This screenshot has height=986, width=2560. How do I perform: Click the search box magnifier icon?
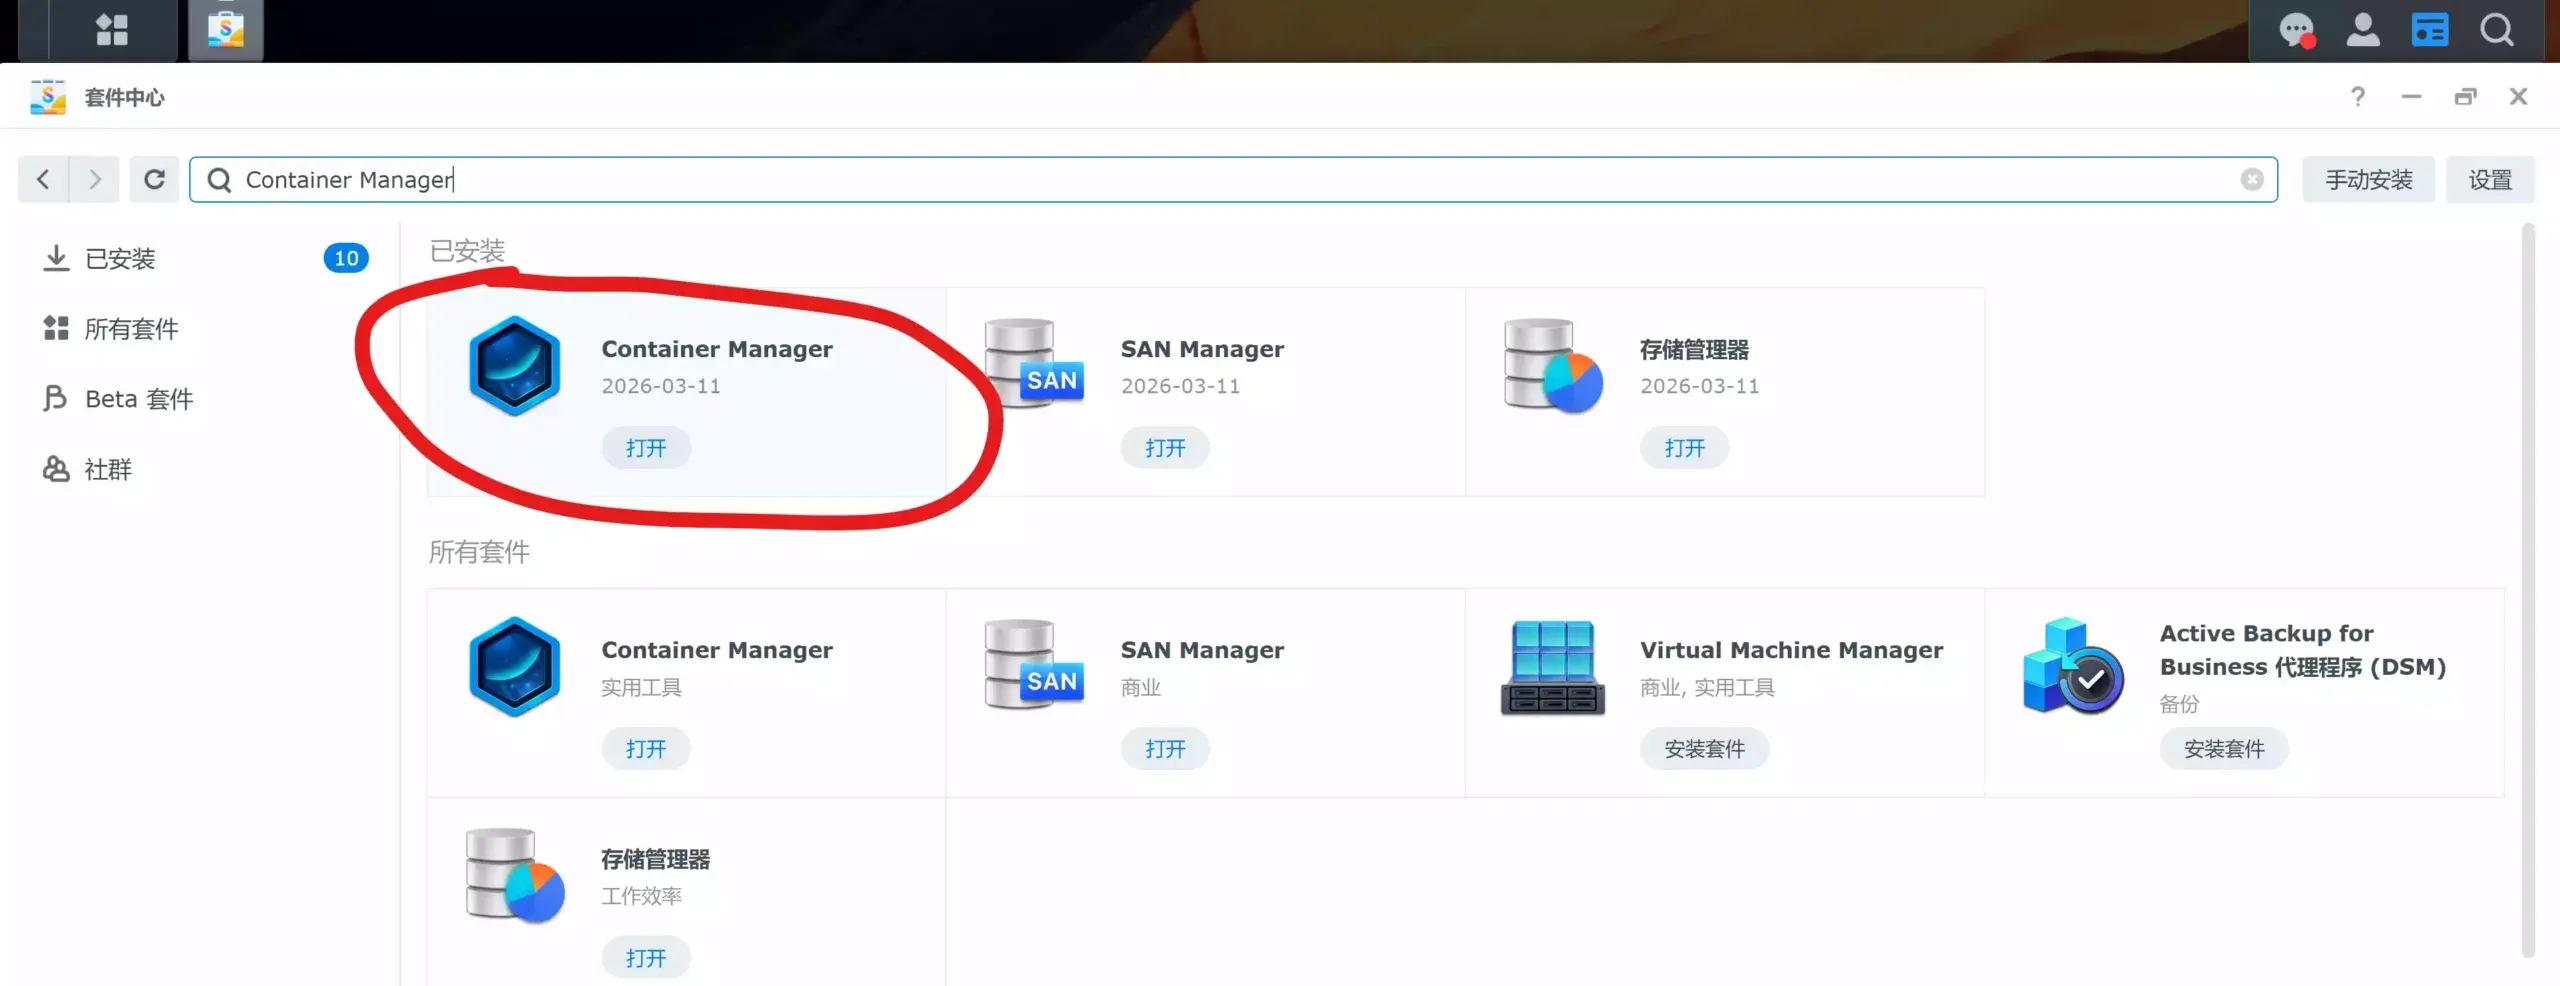pos(219,179)
